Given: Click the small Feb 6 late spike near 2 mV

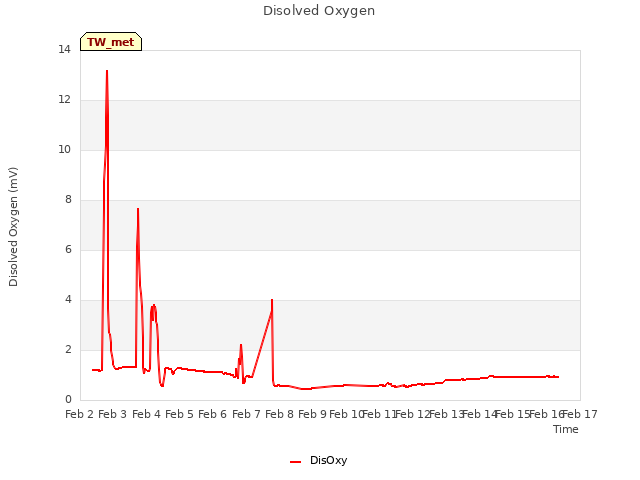Looking at the screenshot, I should pos(241,345).
